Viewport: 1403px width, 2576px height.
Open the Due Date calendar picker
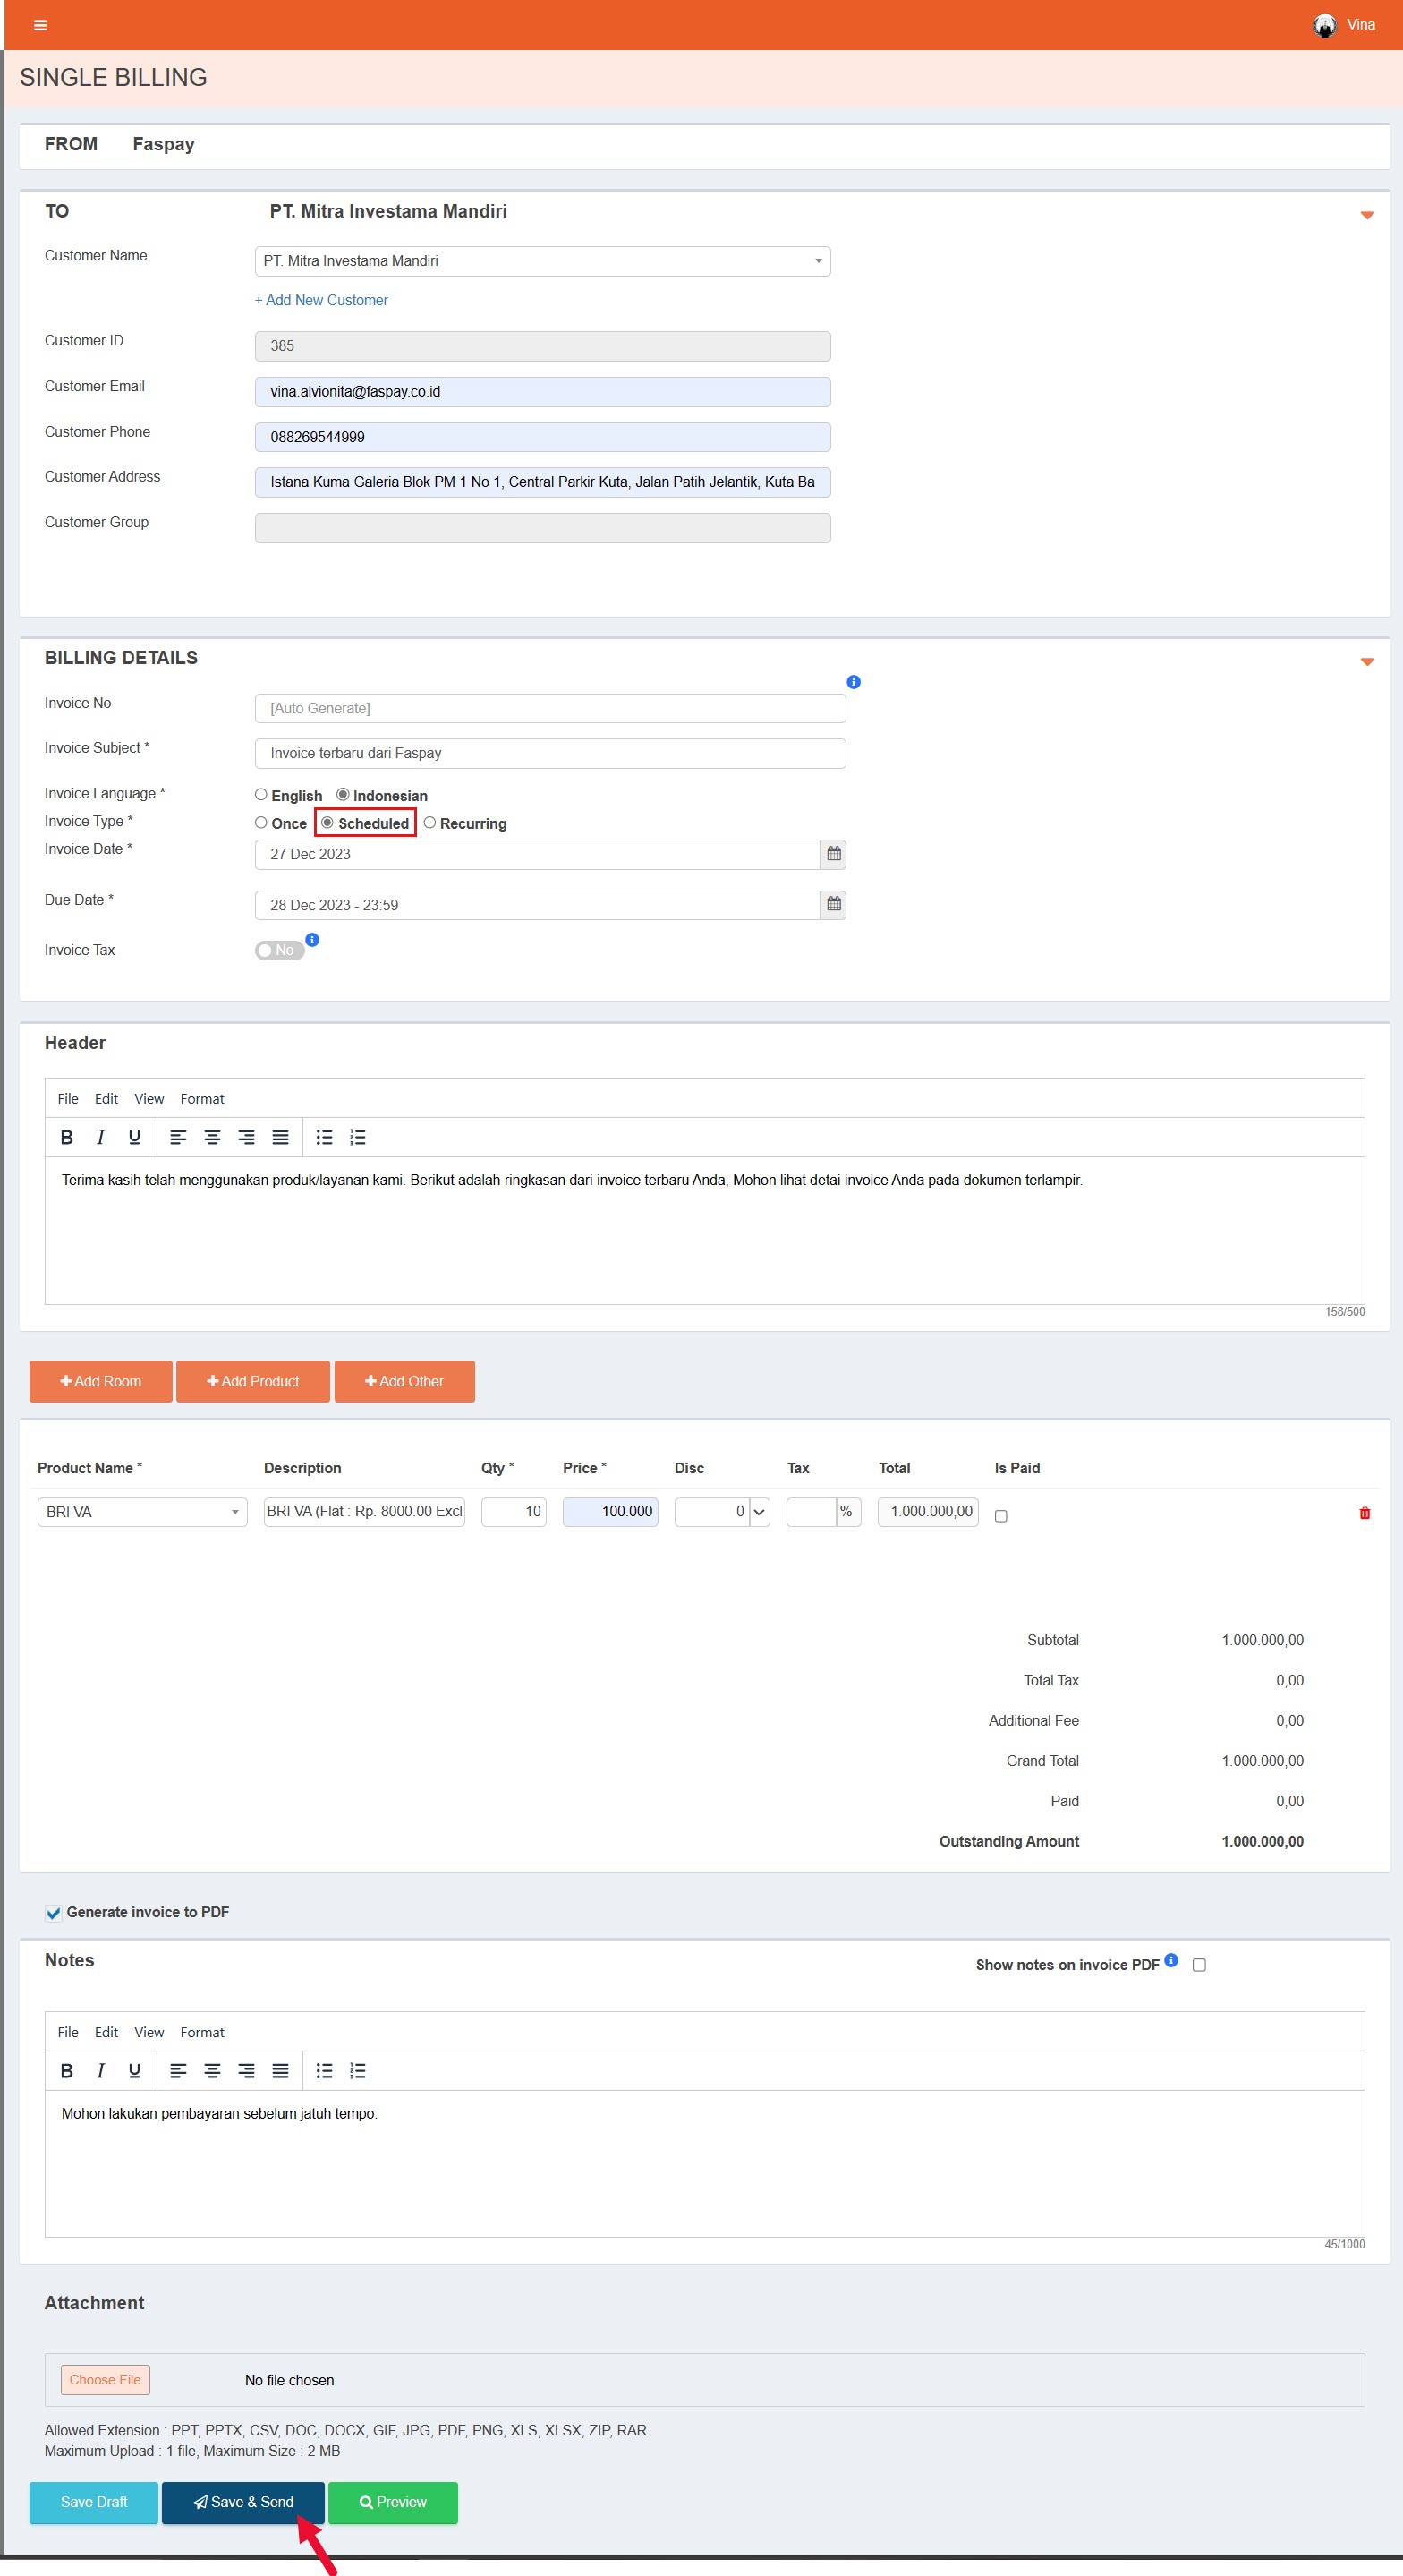click(x=833, y=904)
